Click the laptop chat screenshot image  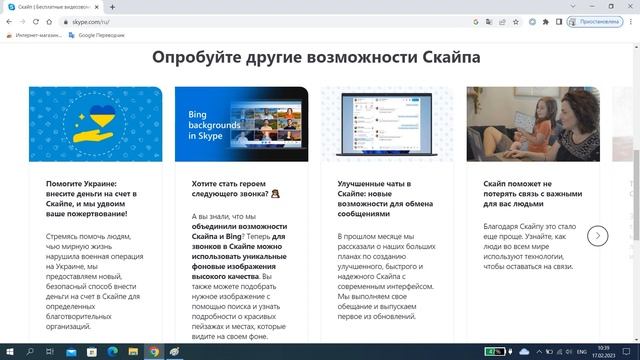coord(387,124)
